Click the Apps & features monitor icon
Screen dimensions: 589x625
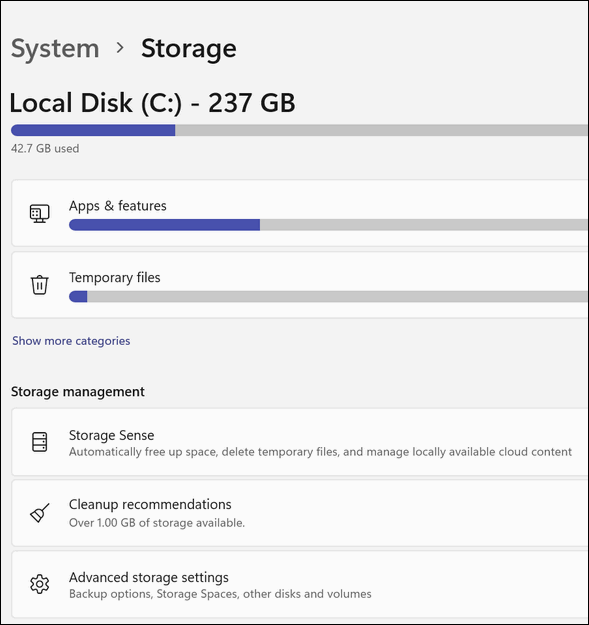click(x=39, y=214)
